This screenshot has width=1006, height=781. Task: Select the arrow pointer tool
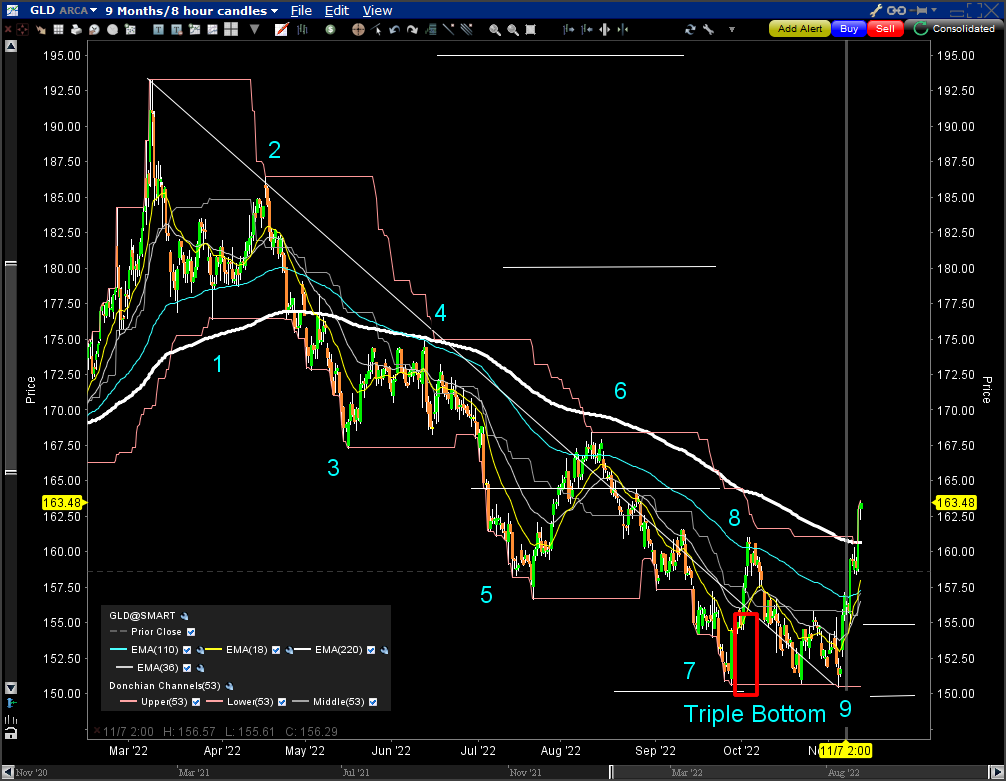[377, 30]
